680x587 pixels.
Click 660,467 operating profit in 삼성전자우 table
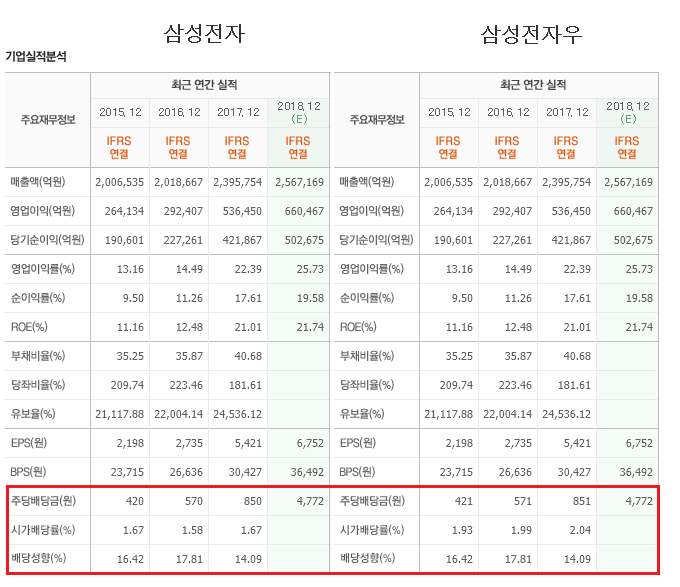633,211
